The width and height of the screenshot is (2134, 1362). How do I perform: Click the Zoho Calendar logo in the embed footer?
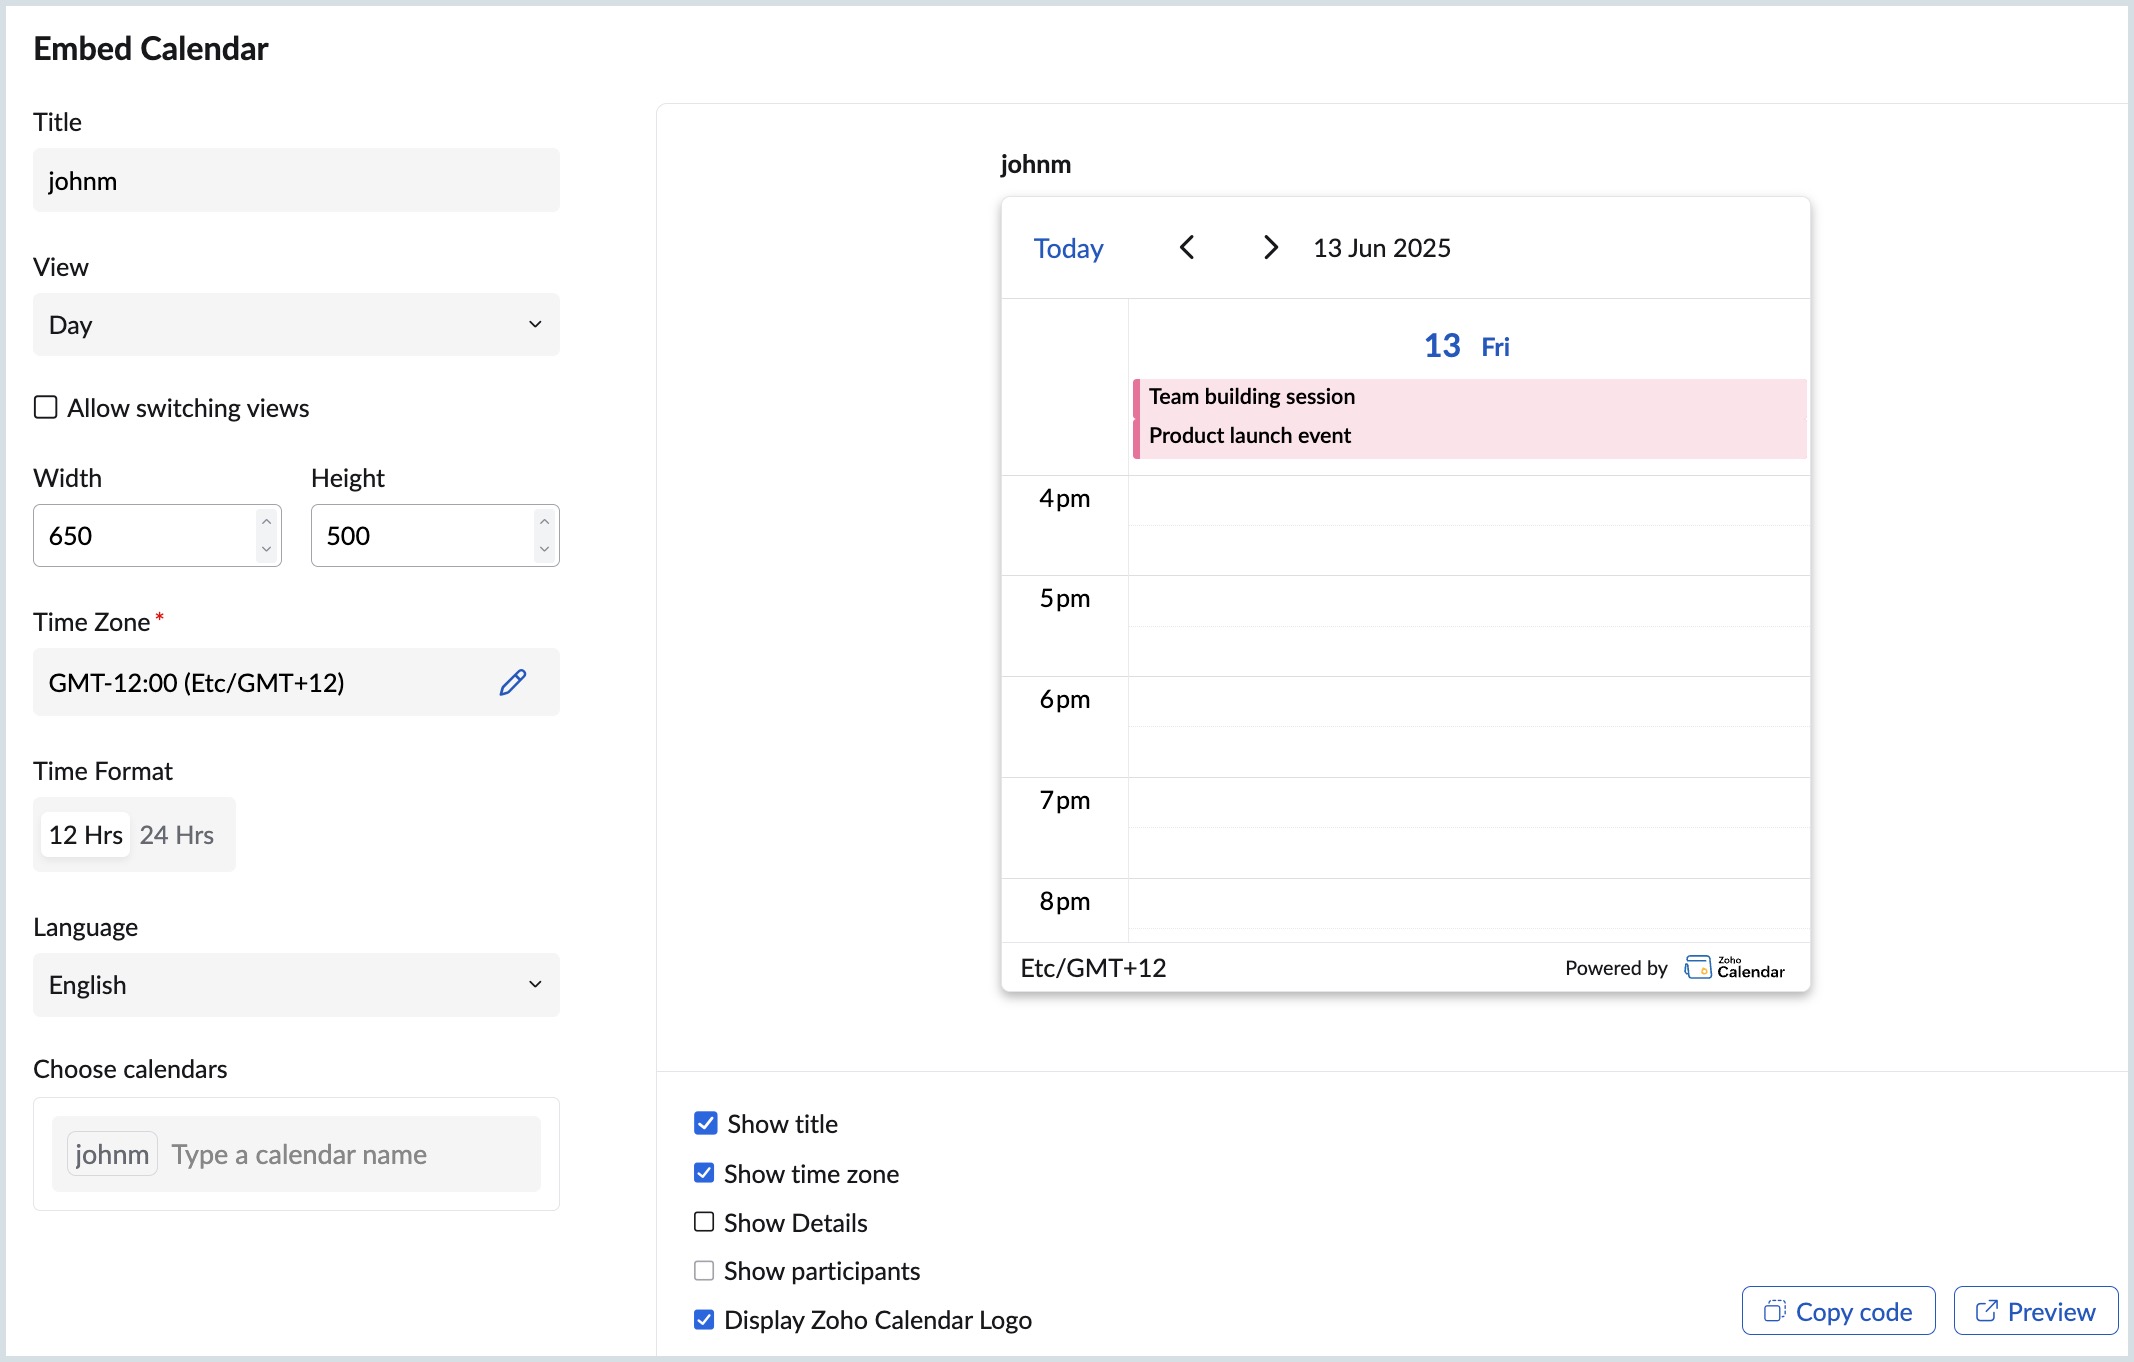(x=1734, y=967)
